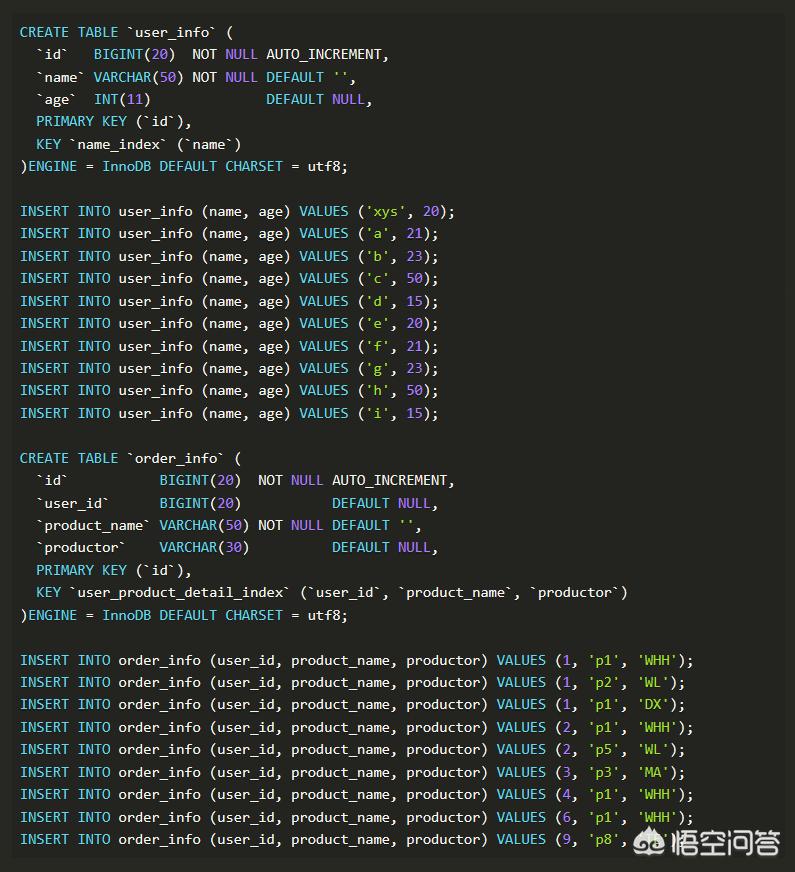Viewport: 795px width, 872px height.
Task: Click the `age` INT(11) DEFAULT NULL line
Action: pos(203,100)
